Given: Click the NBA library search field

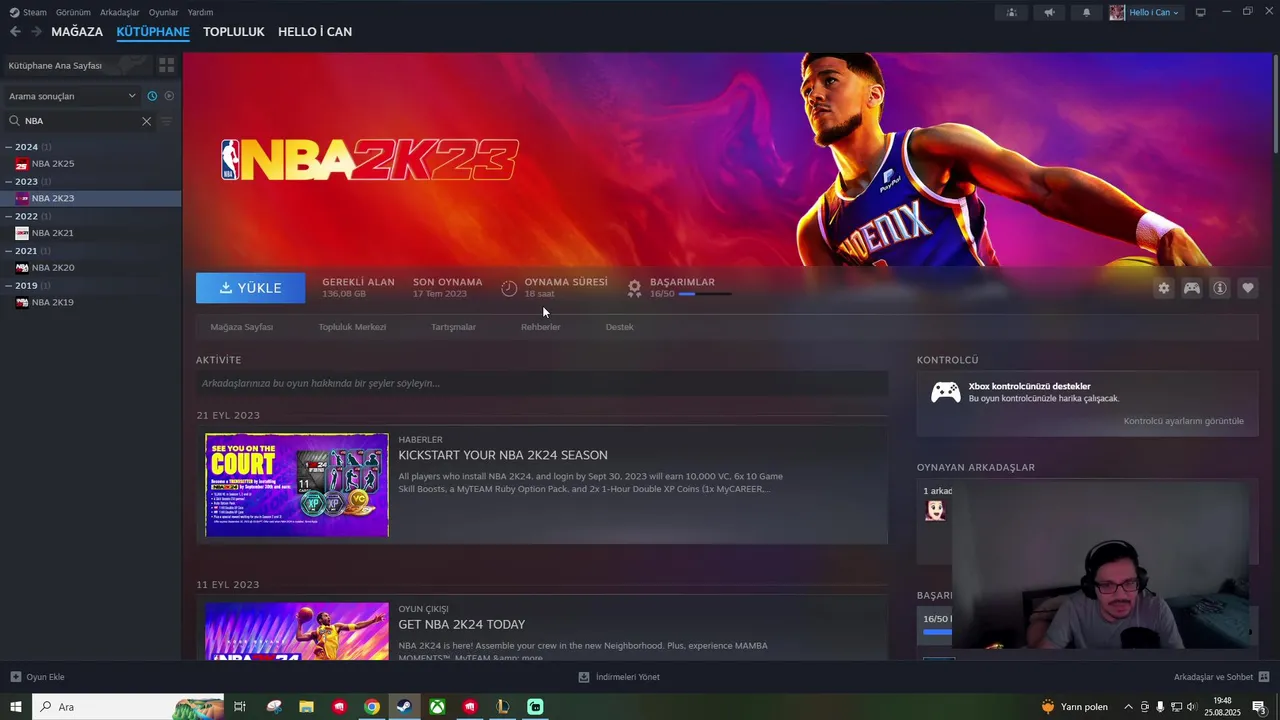Looking at the screenshot, I should pos(80,121).
